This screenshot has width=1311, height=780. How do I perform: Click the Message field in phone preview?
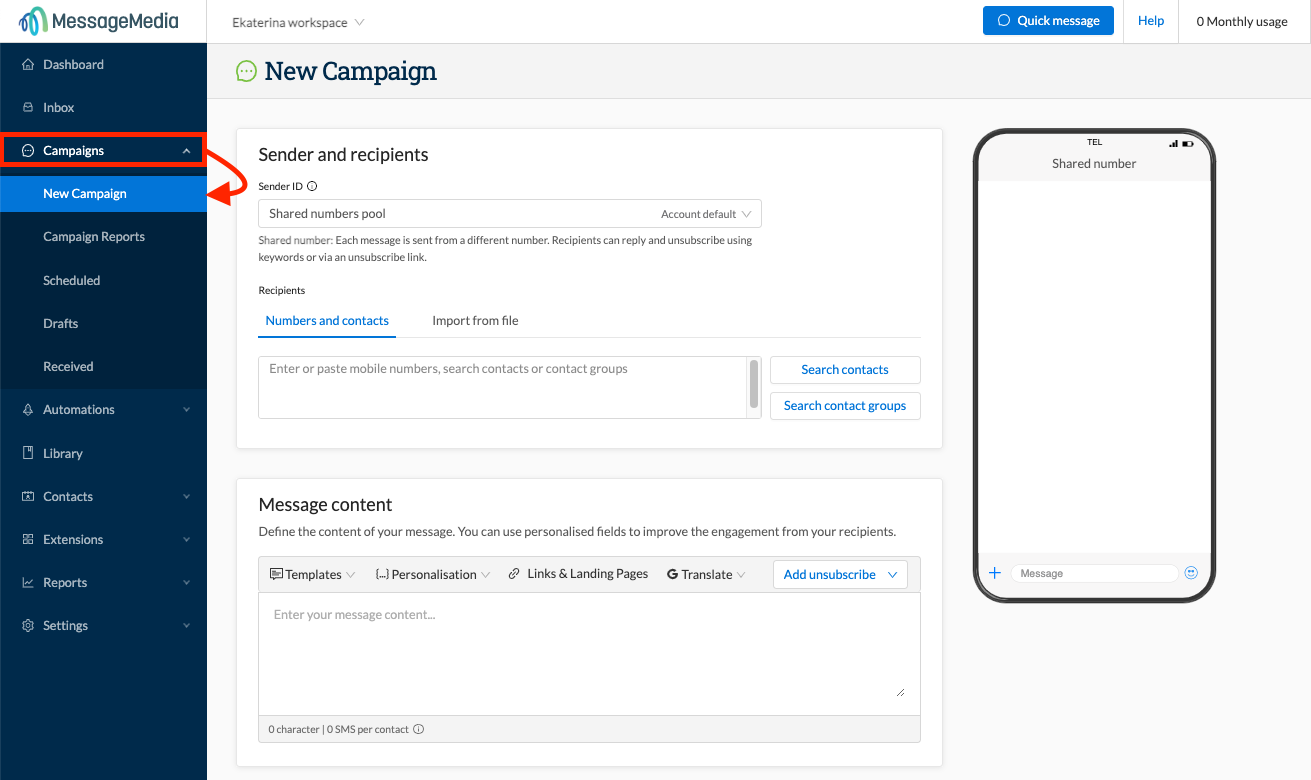pos(1095,574)
